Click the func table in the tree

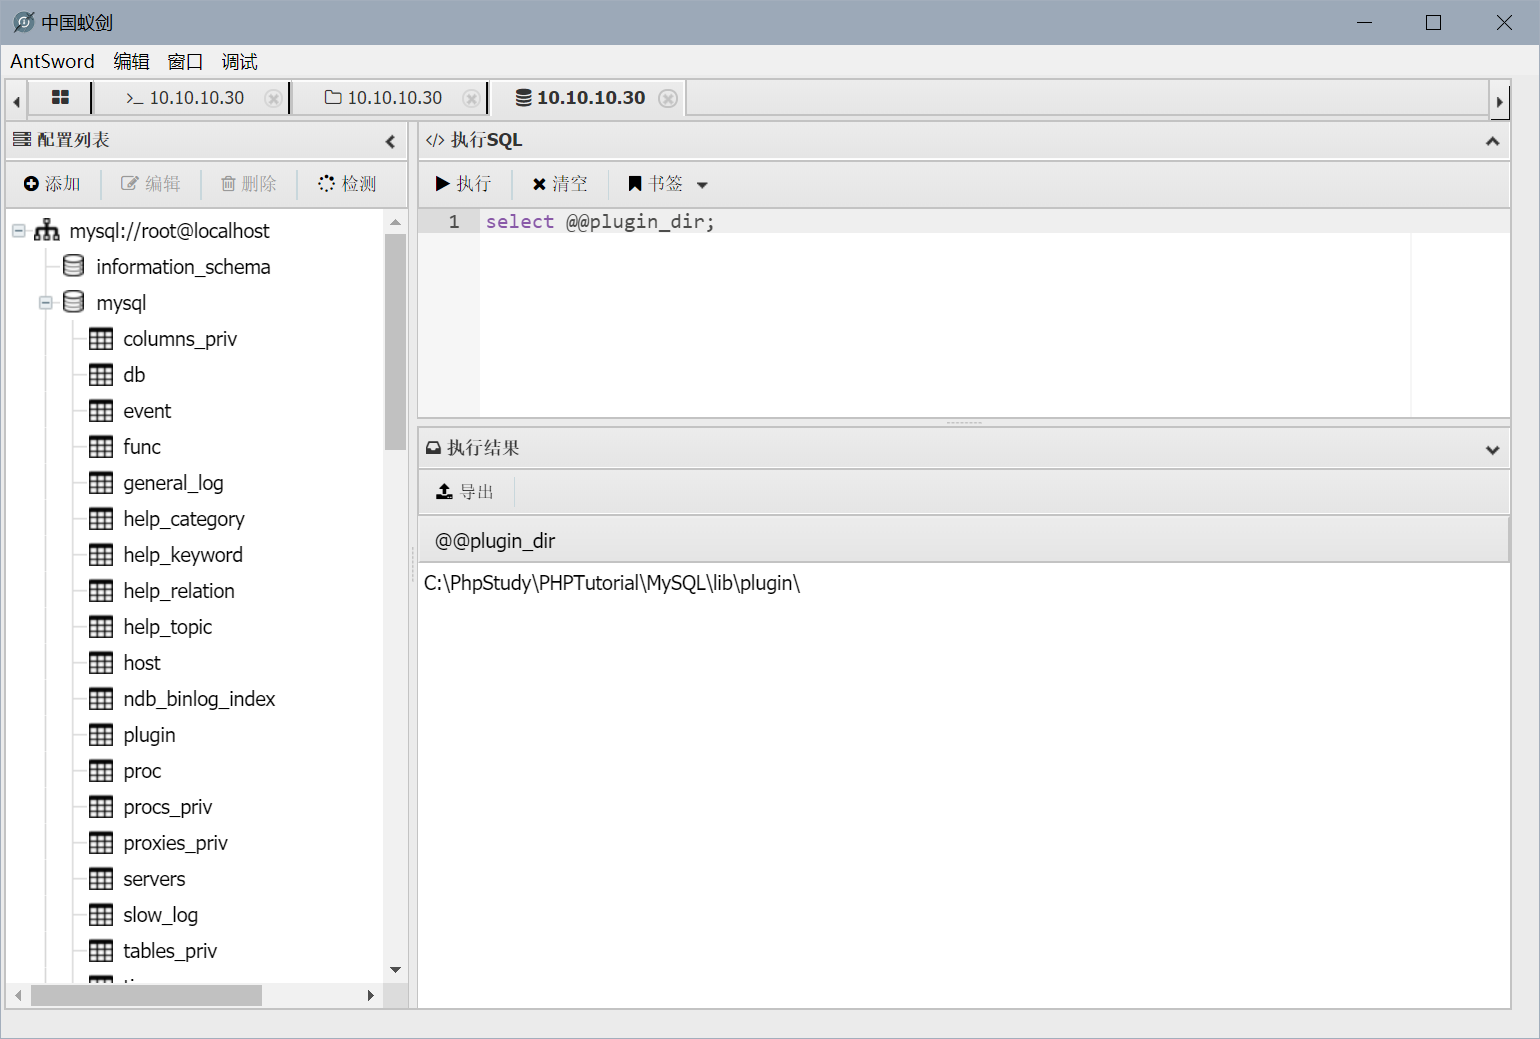[x=141, y=447]
